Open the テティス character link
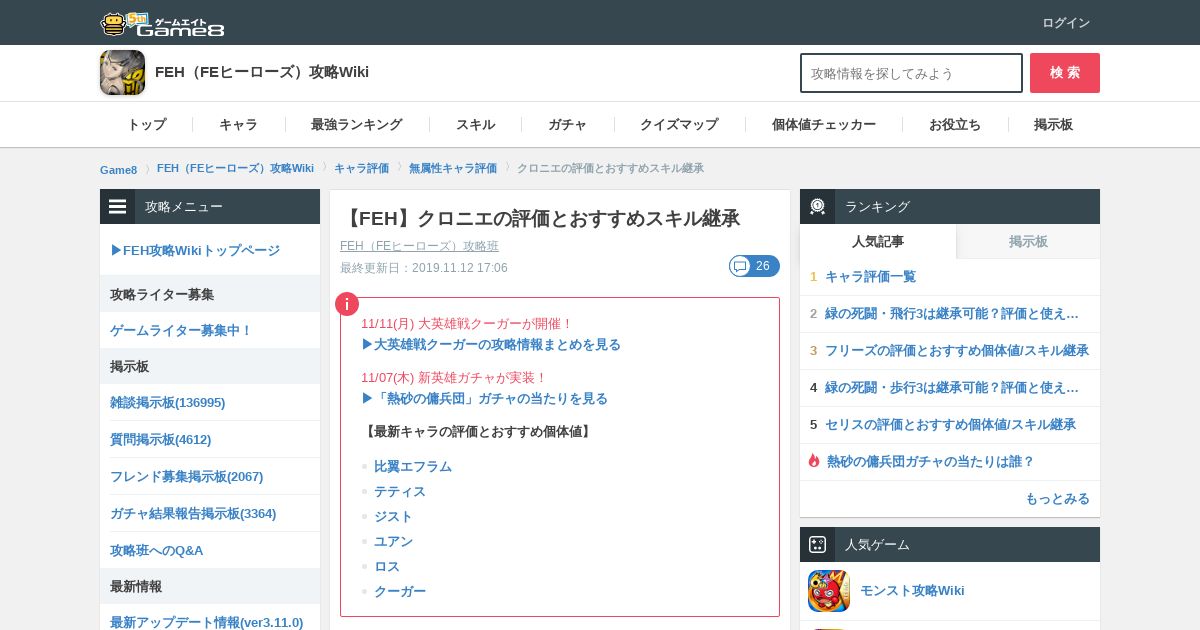The image size is (1200, 630). (x=400, y=491)
